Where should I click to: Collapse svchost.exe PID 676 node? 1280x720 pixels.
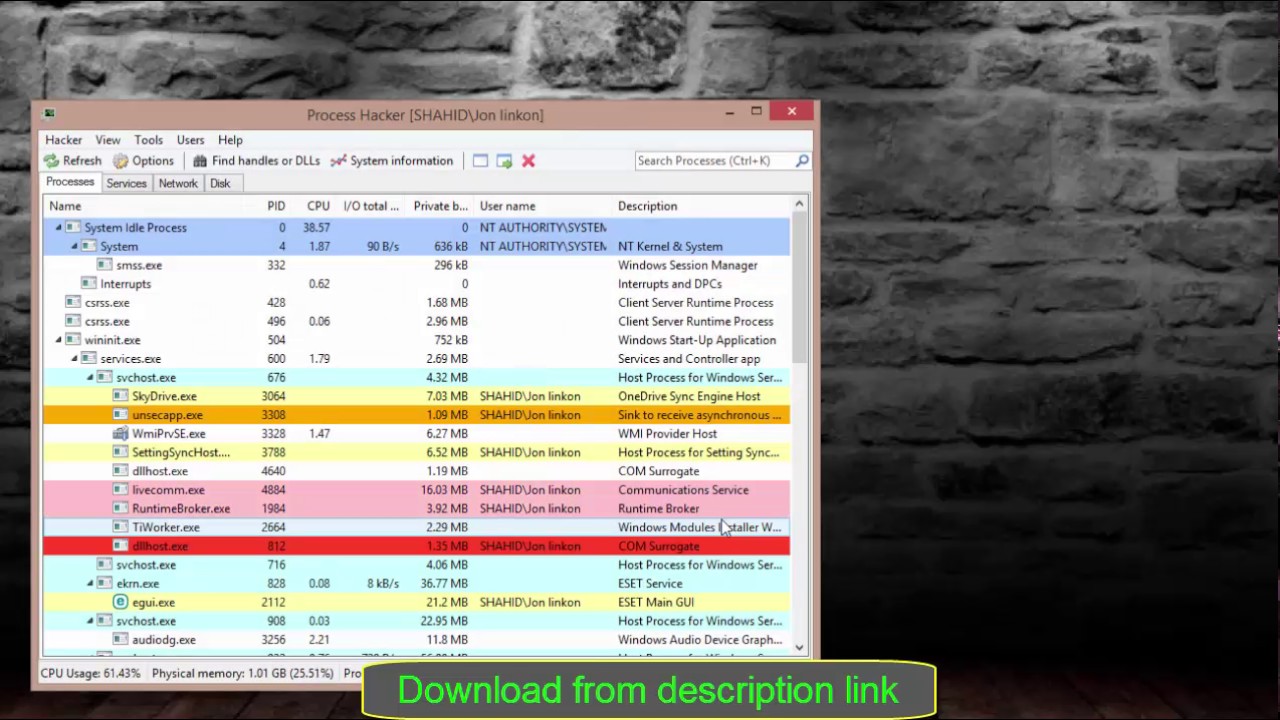pyautogui.click(x=91, y=377)
